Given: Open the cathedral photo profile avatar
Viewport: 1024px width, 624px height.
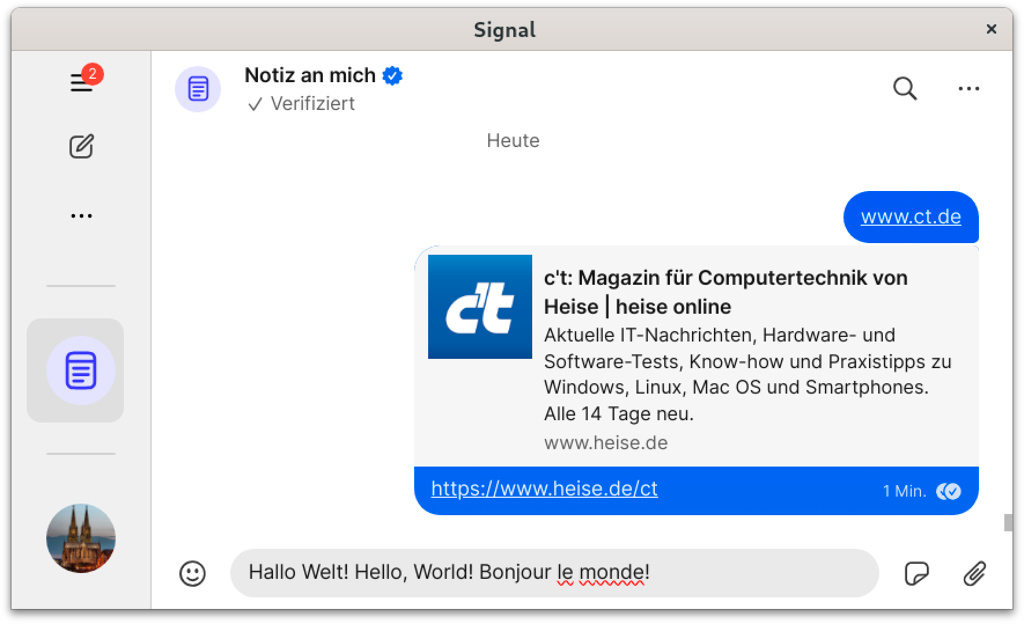Looking at the screenshot, I should point(80,538).
